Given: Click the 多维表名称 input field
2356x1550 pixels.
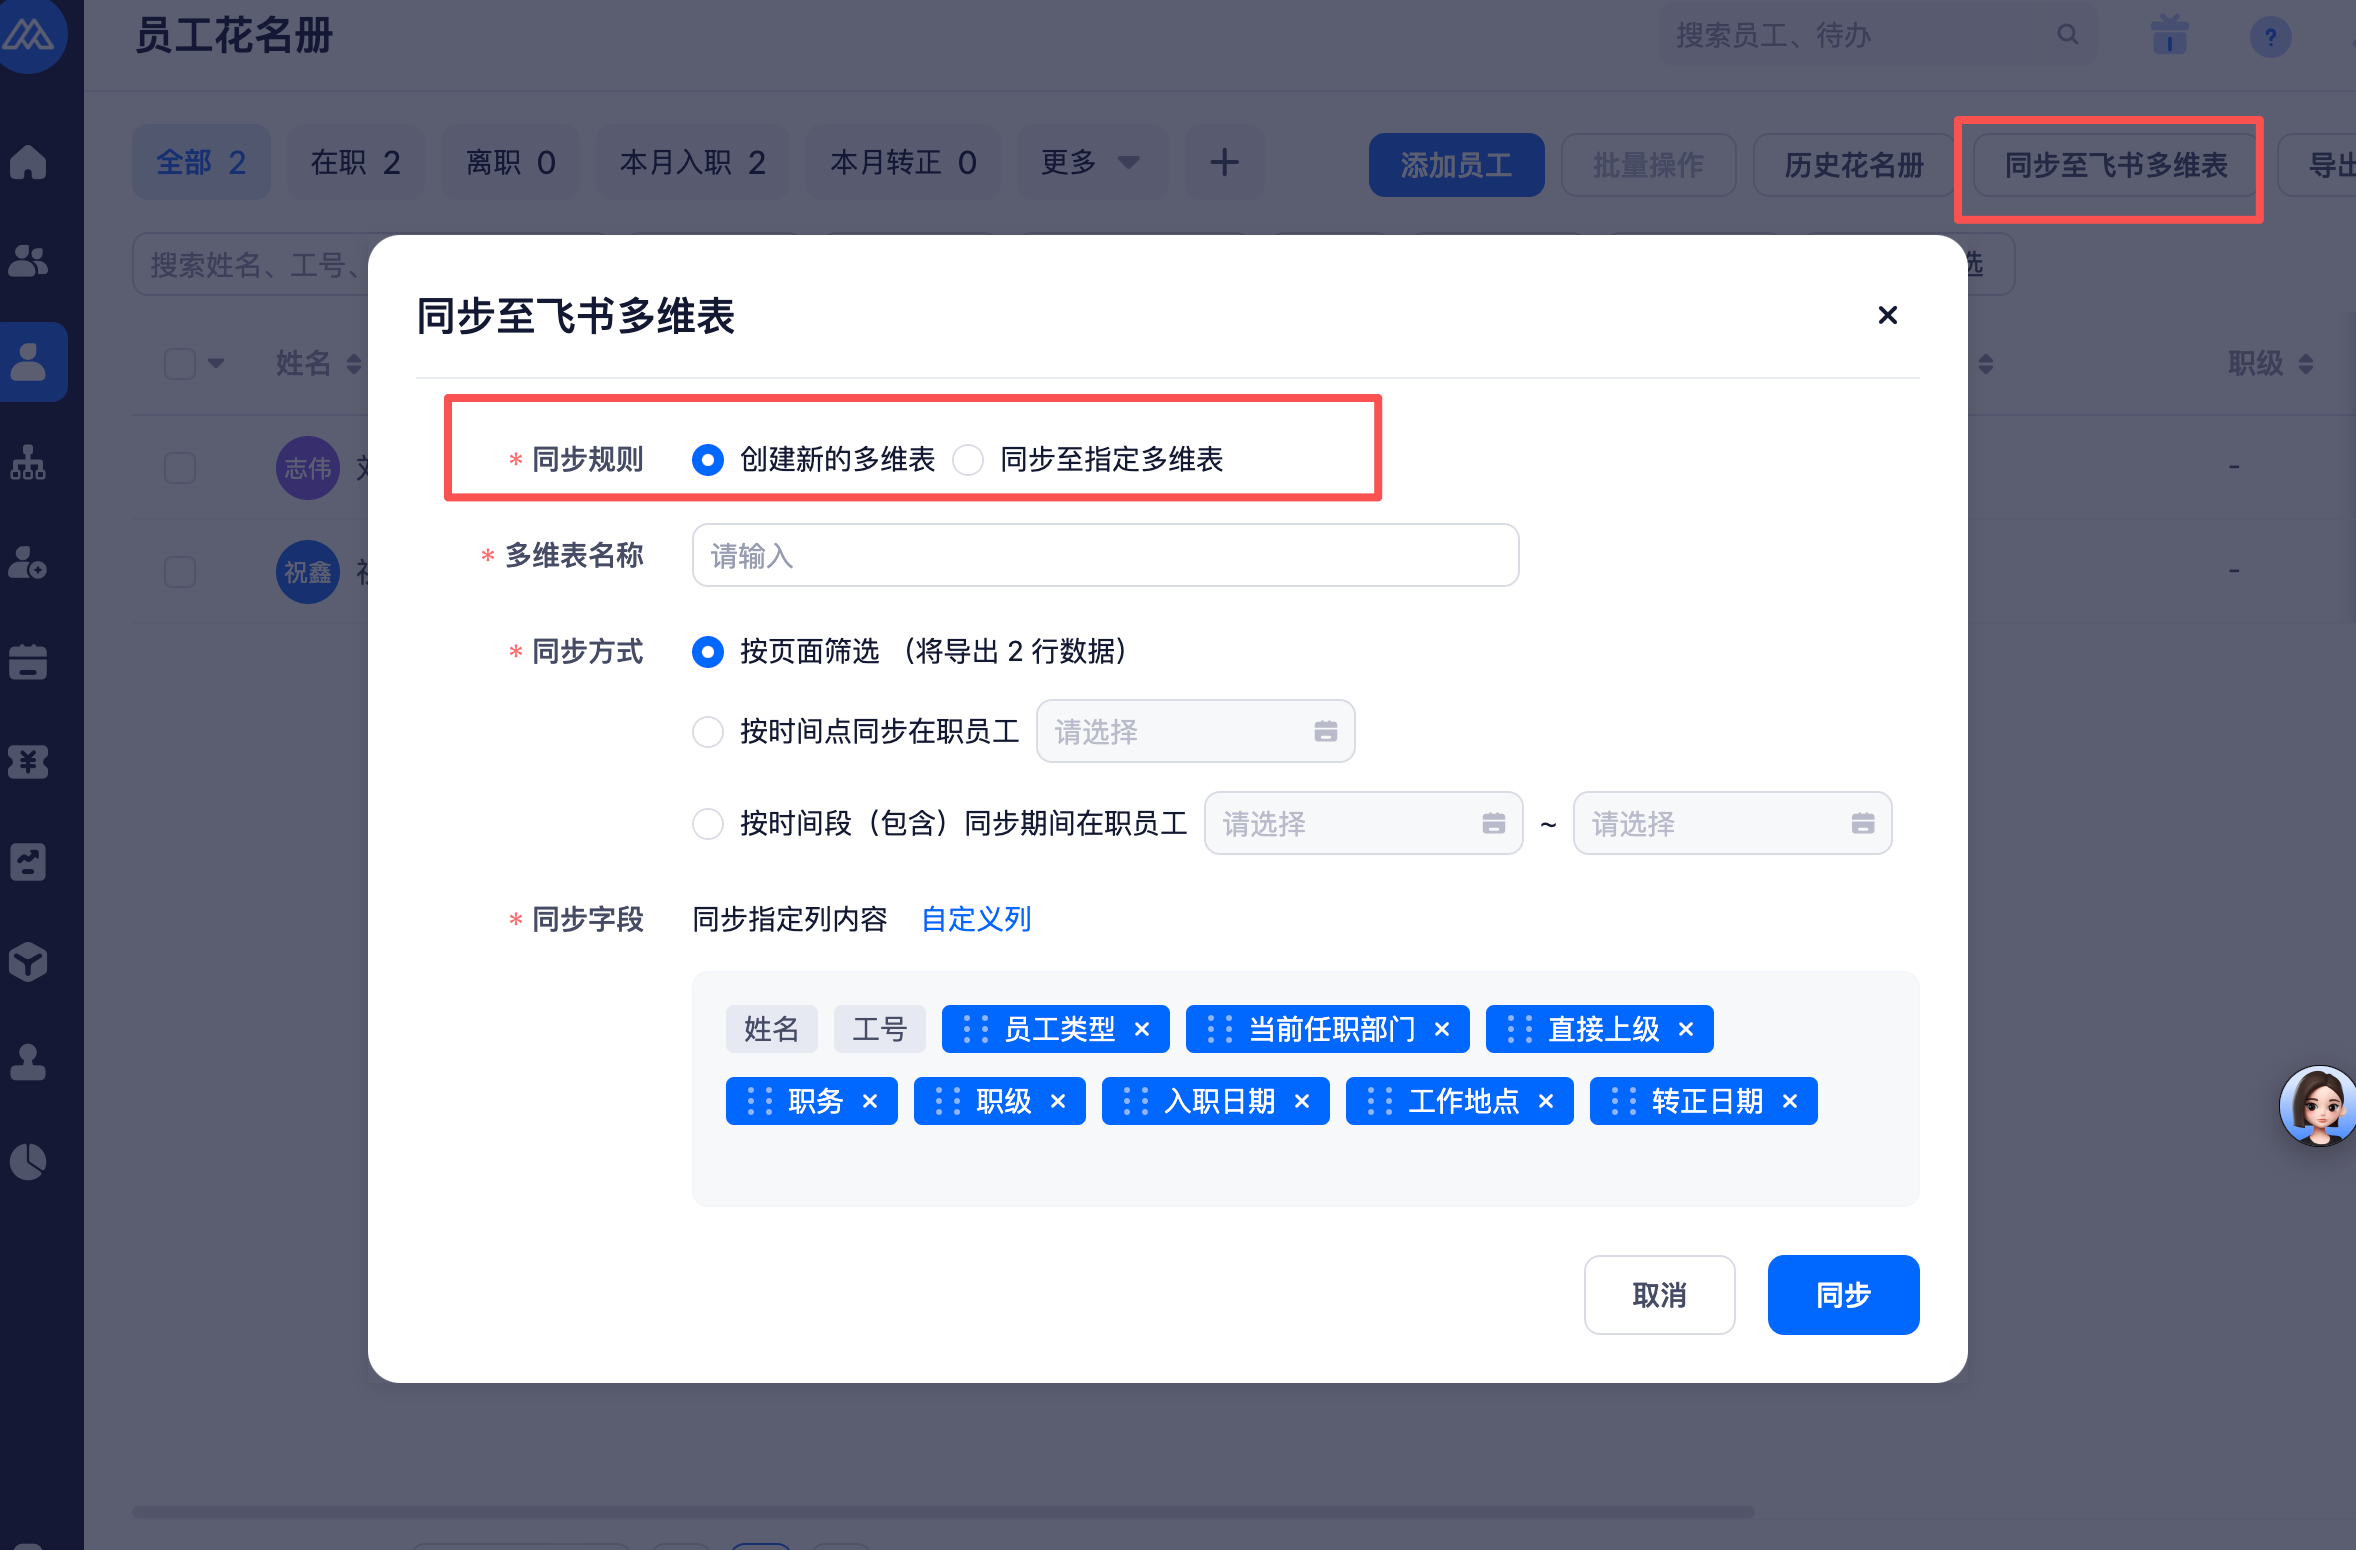Looking at the screenshot, I should (x=1105, y=556).
